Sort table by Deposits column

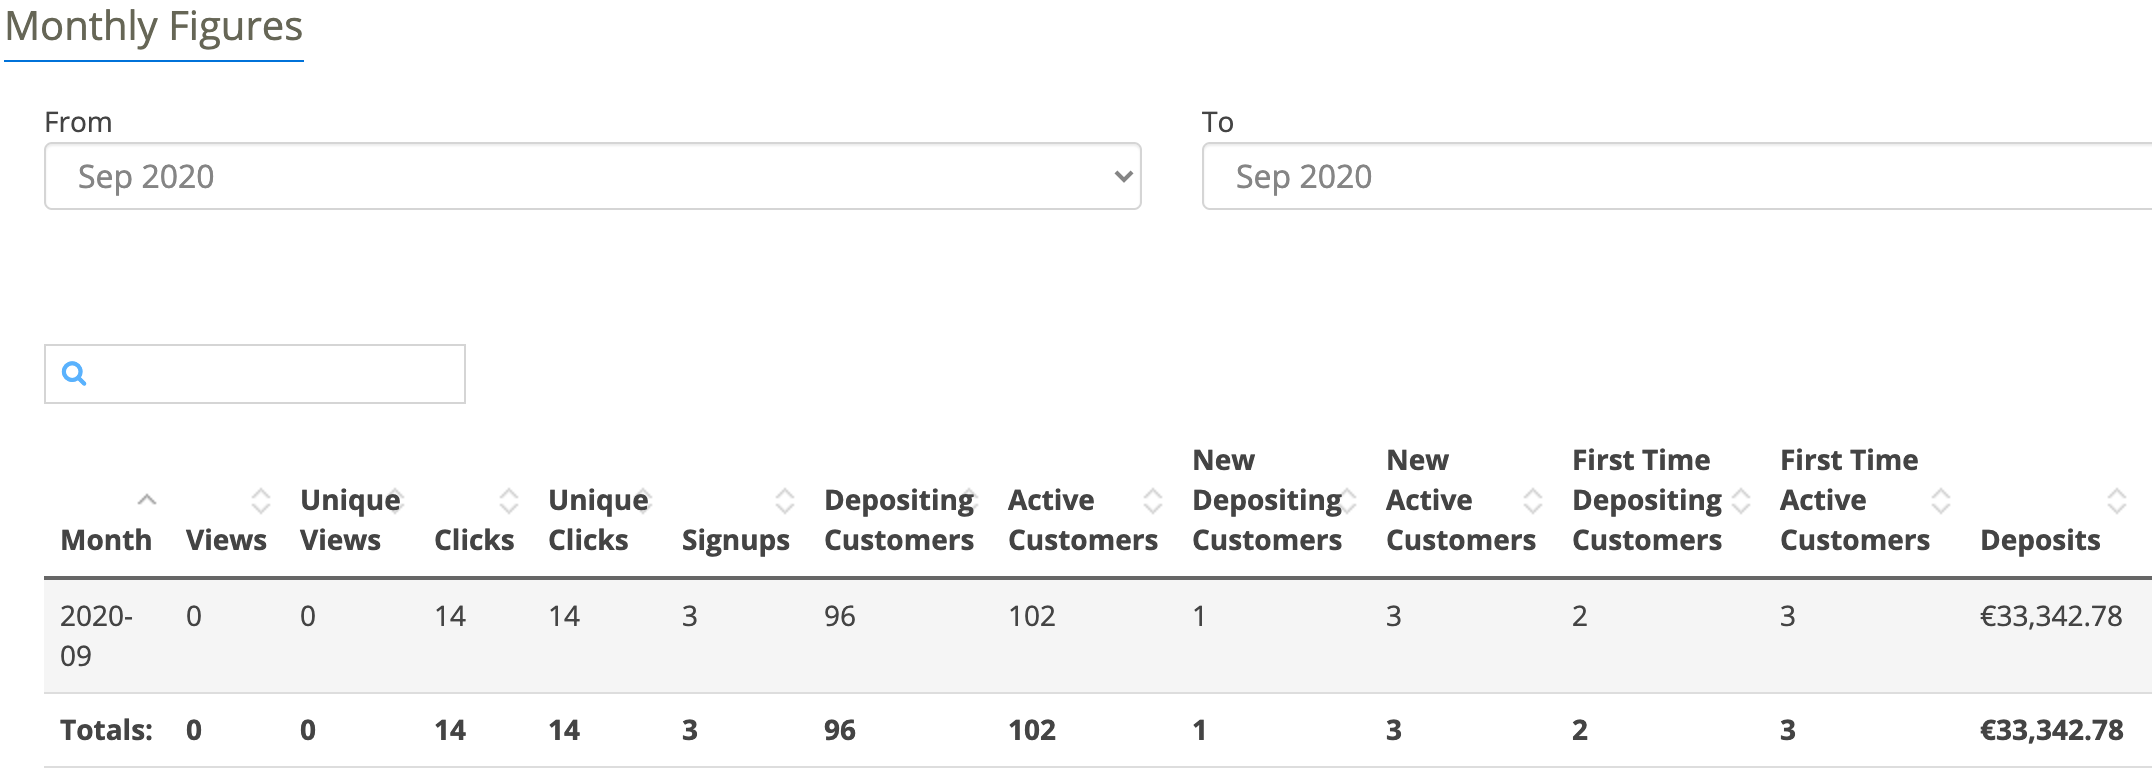[x=2116, y=500]
